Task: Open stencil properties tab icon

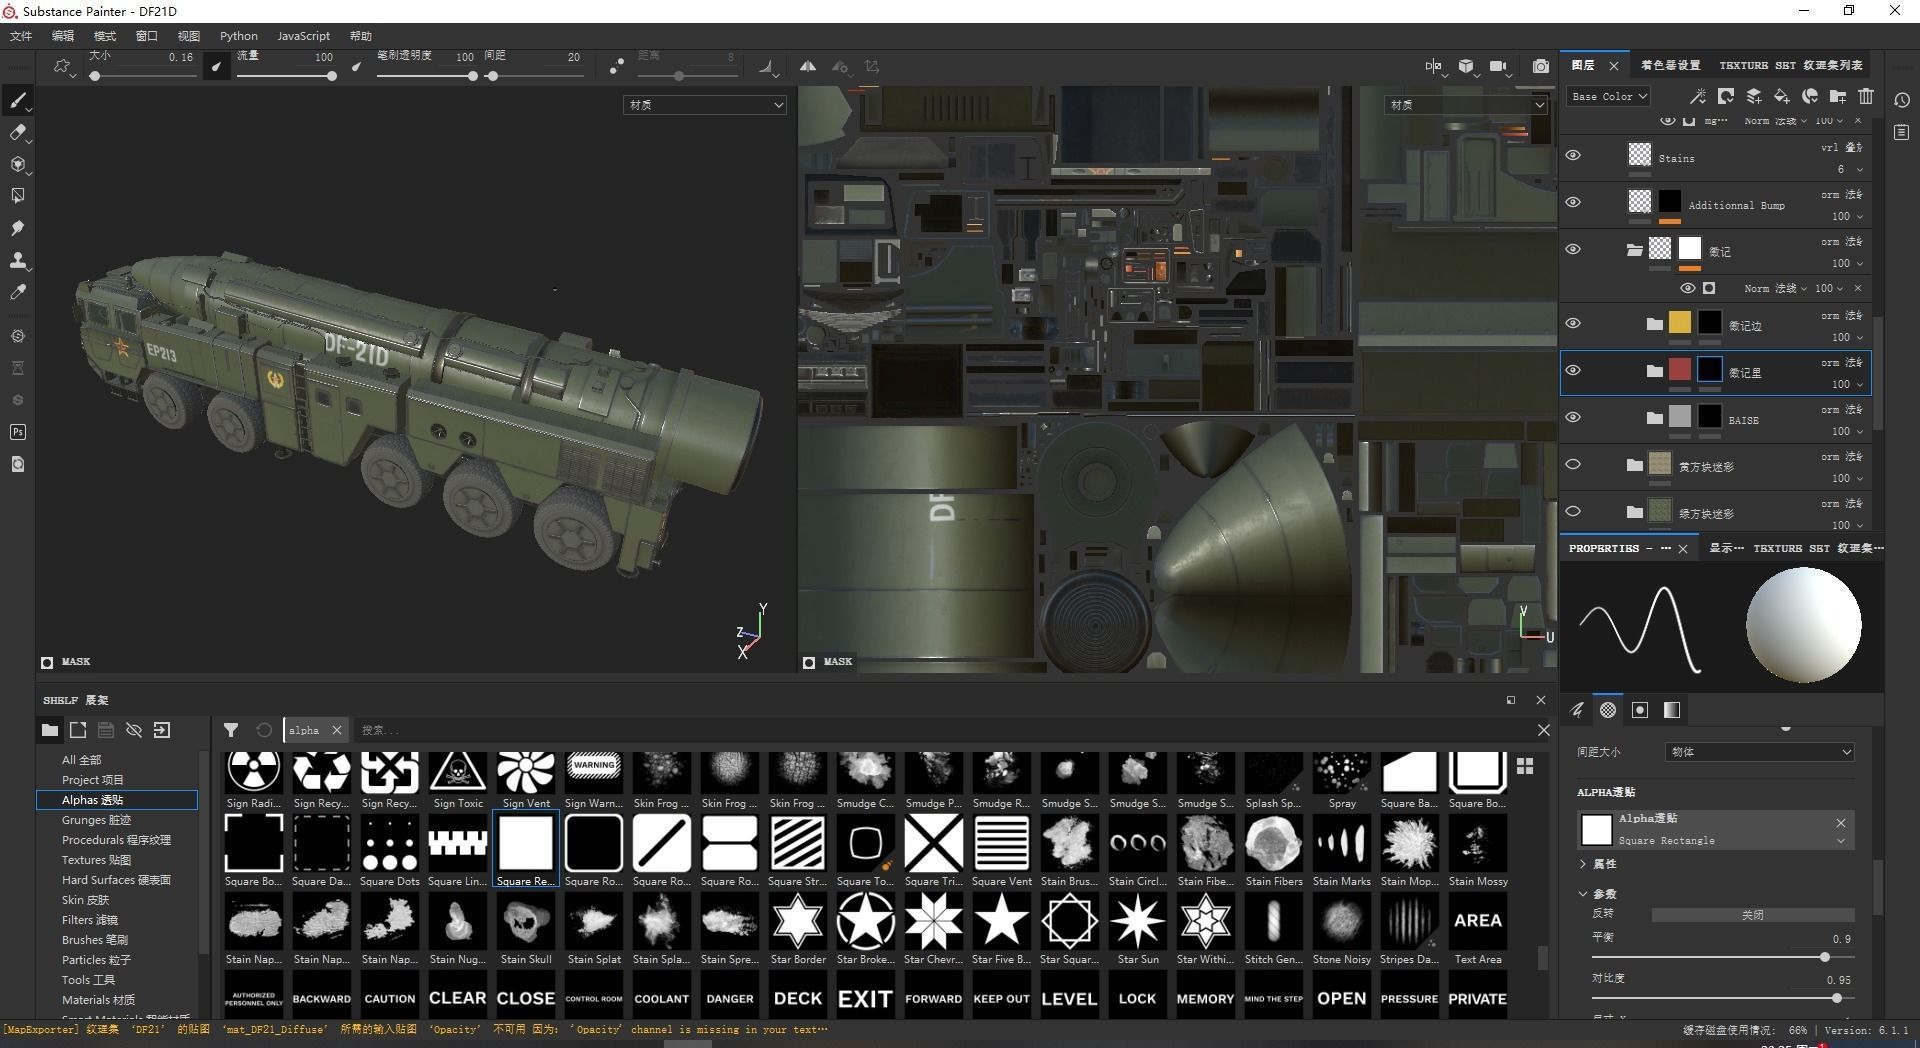Action: tap(1640, 710)
